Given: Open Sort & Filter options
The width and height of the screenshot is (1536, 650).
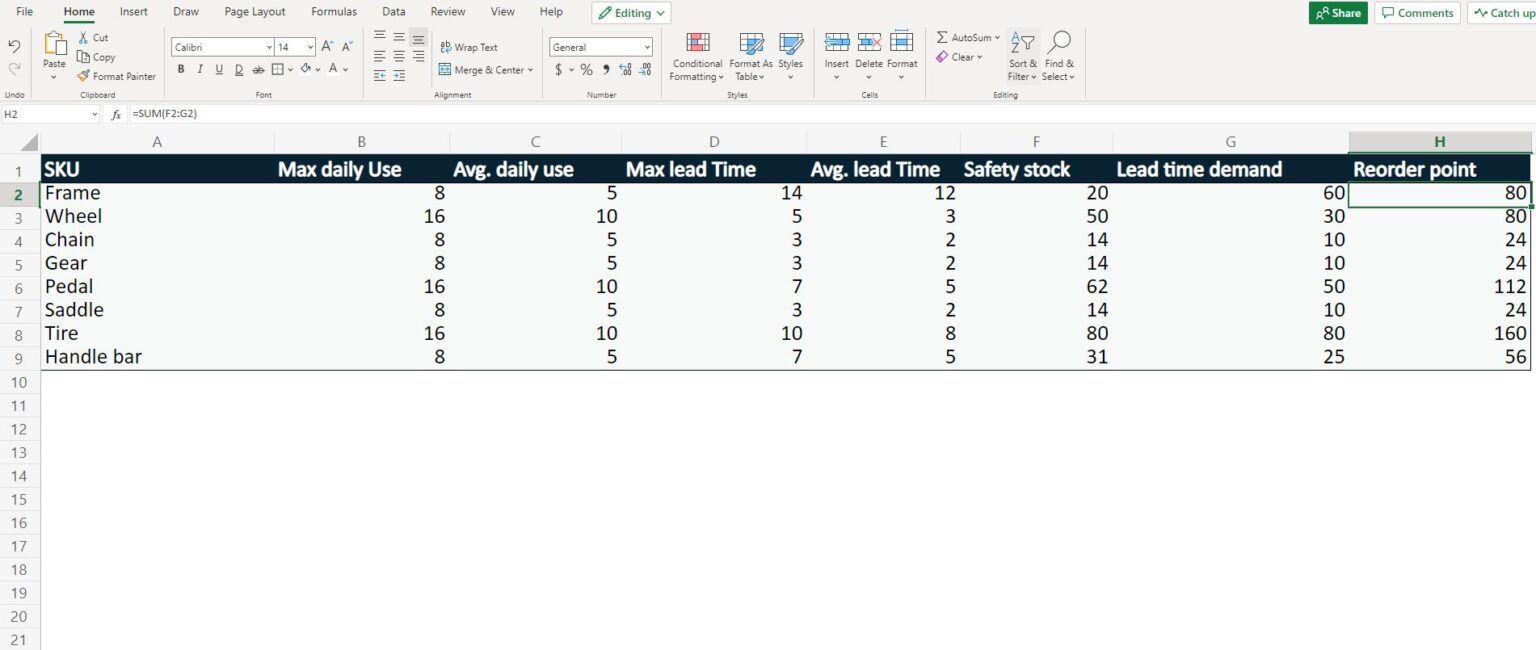Looking at the screenshot, I should click(x=1021, y=57).
